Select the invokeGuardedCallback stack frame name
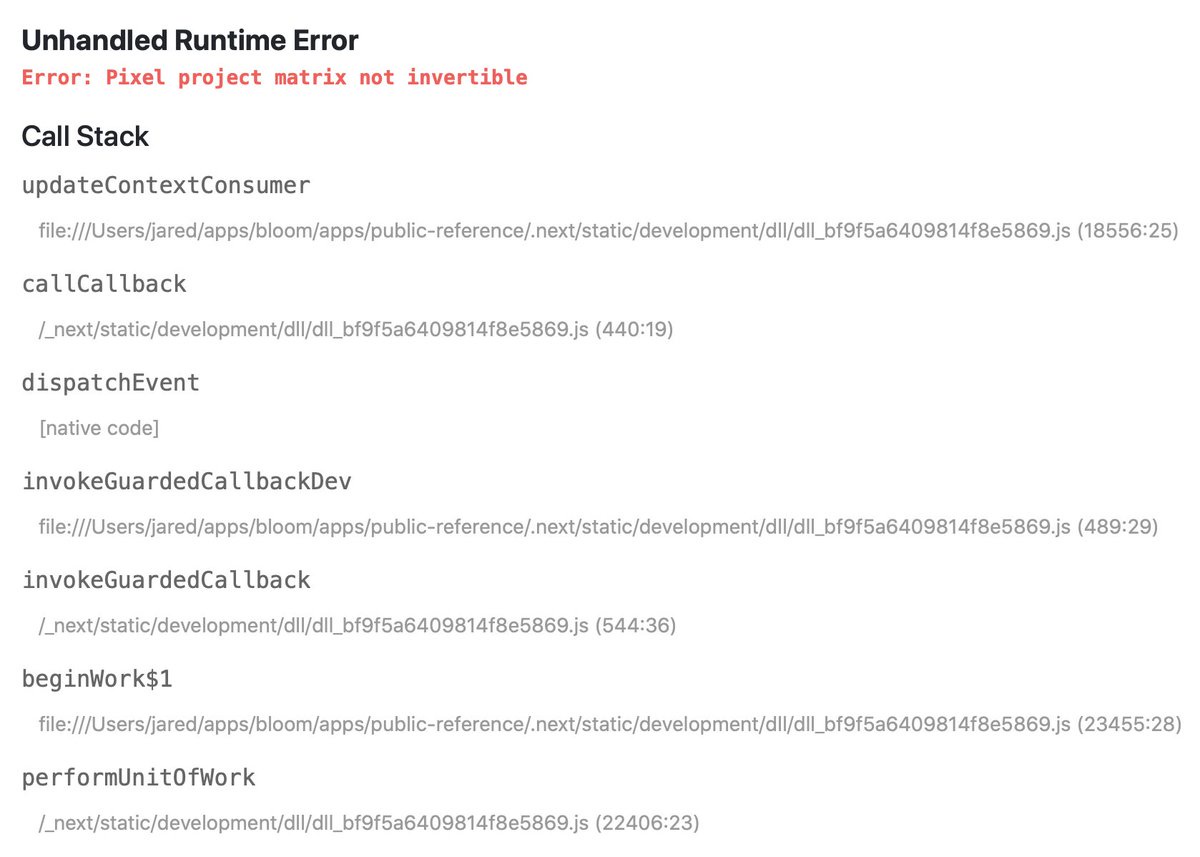This screenshot has height=857, width=1200. (x=166, y=580)
